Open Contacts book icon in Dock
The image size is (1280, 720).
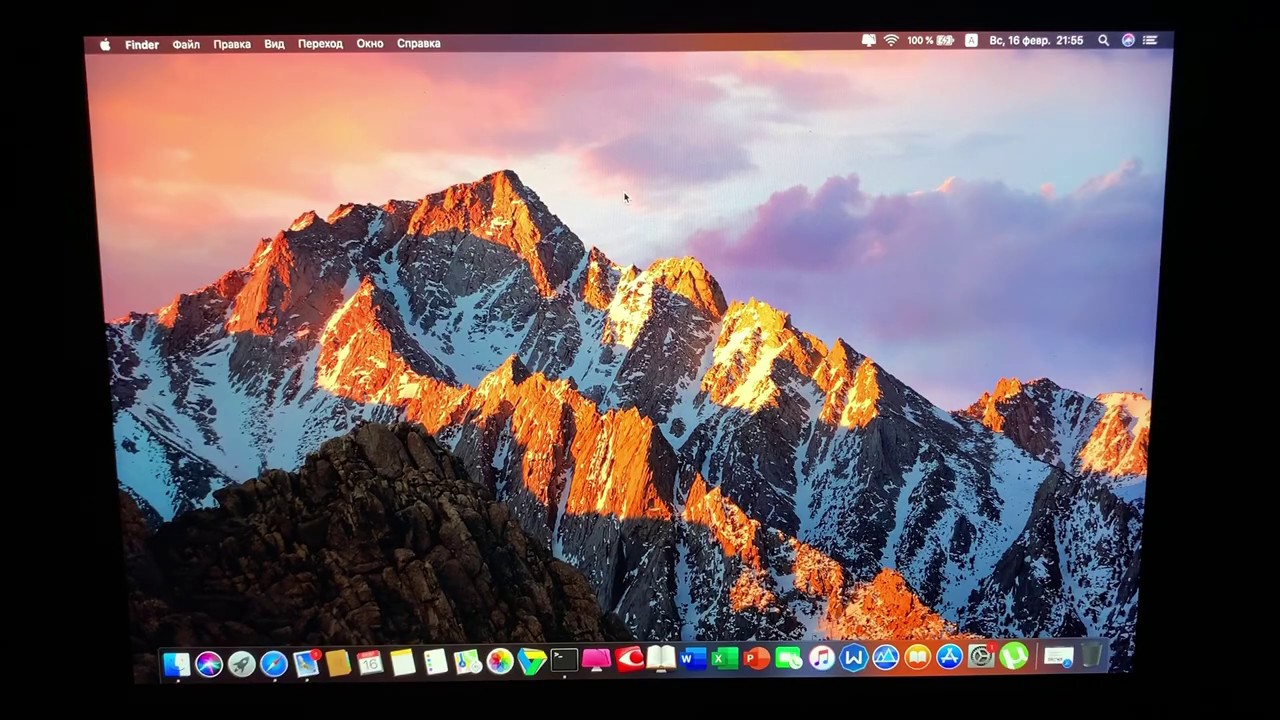338,662
